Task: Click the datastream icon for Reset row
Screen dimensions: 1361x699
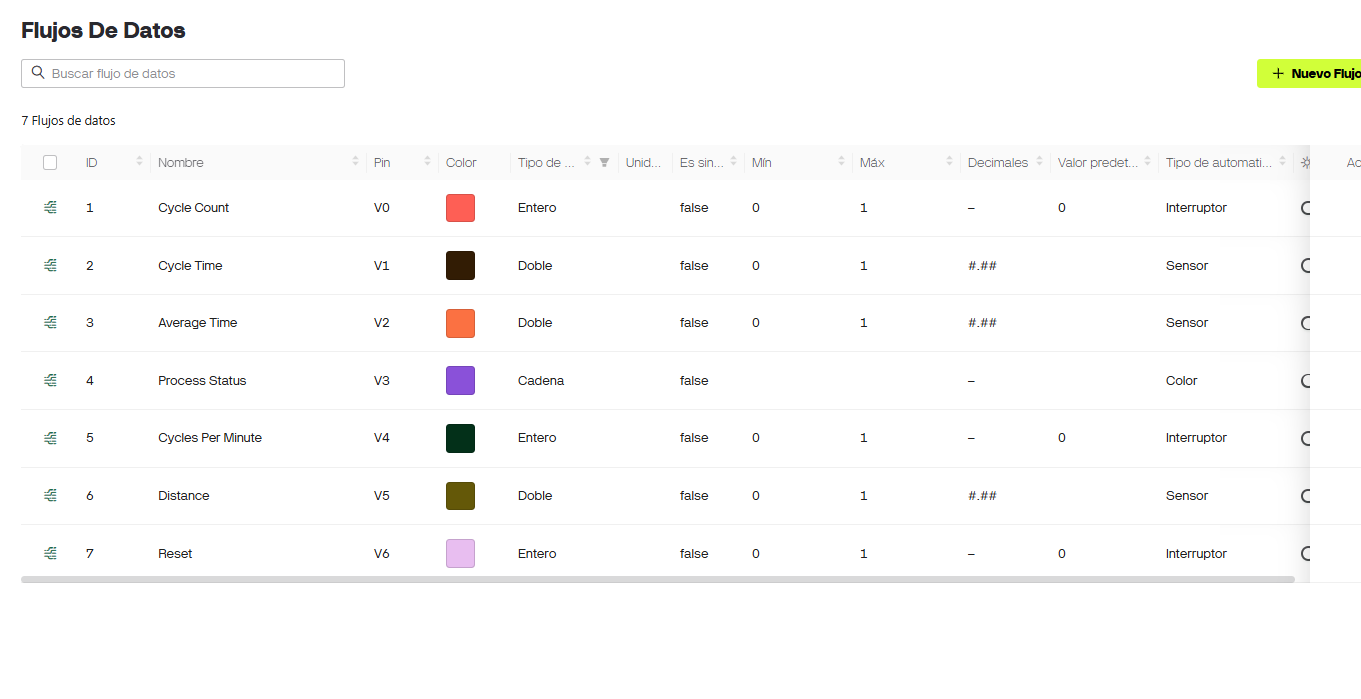Action: pos(50,553)
